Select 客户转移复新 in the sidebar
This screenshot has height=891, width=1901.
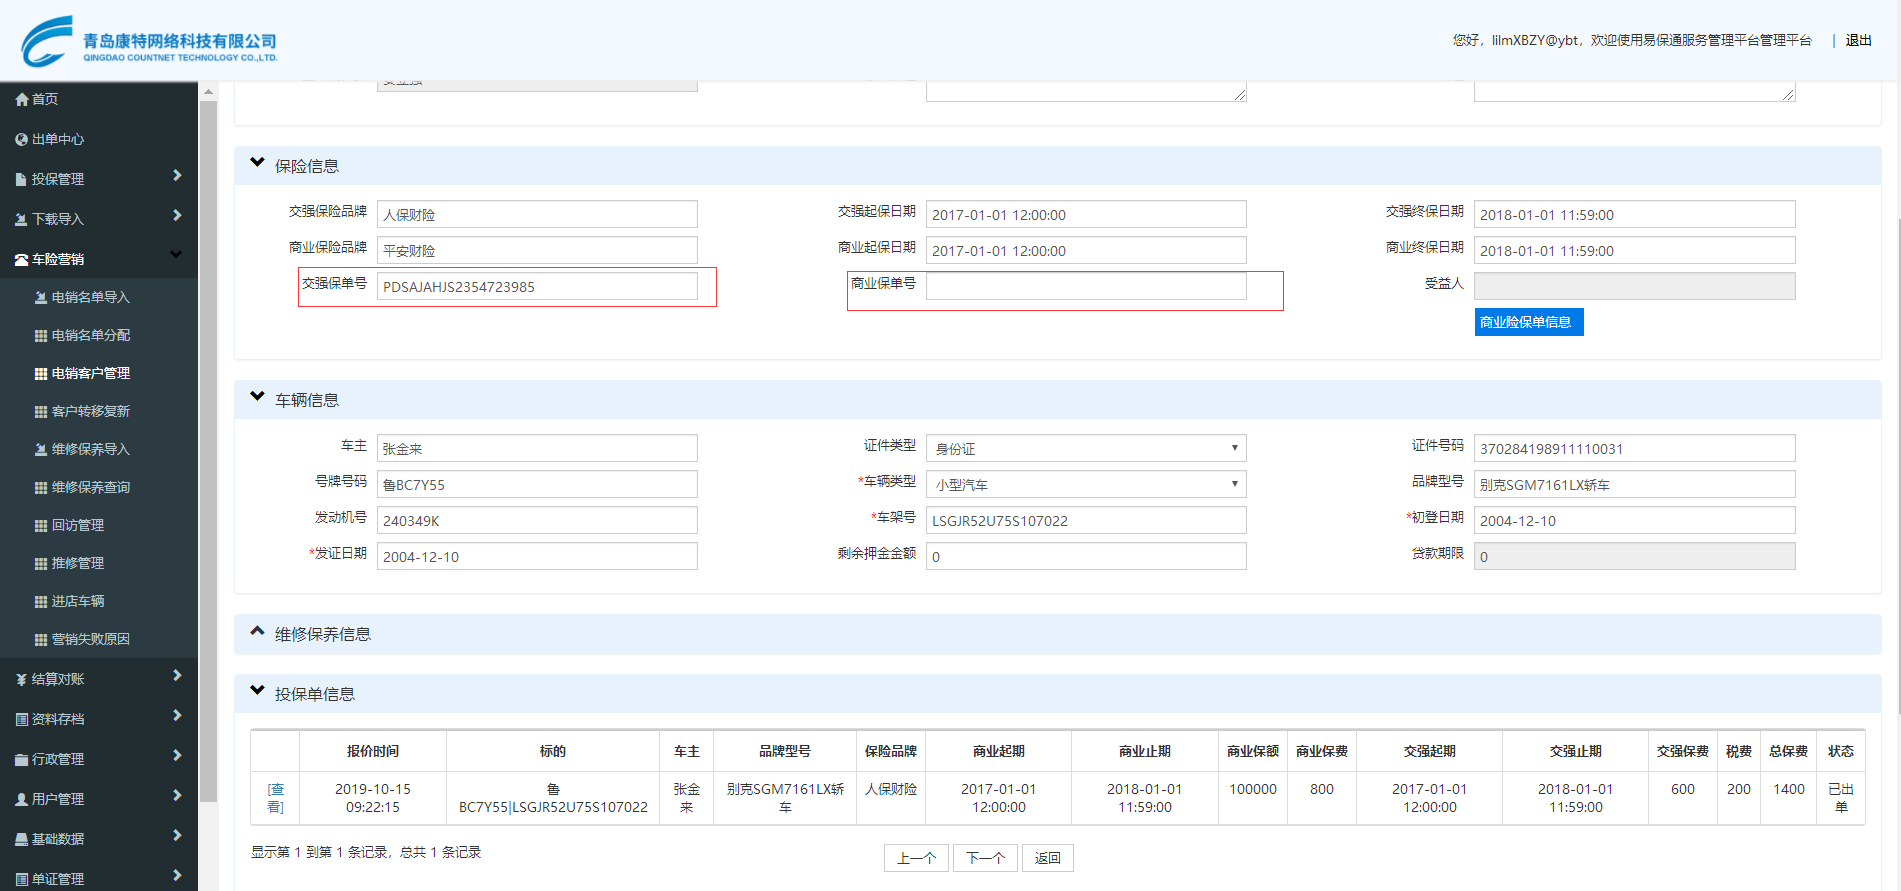click(91, 411)
